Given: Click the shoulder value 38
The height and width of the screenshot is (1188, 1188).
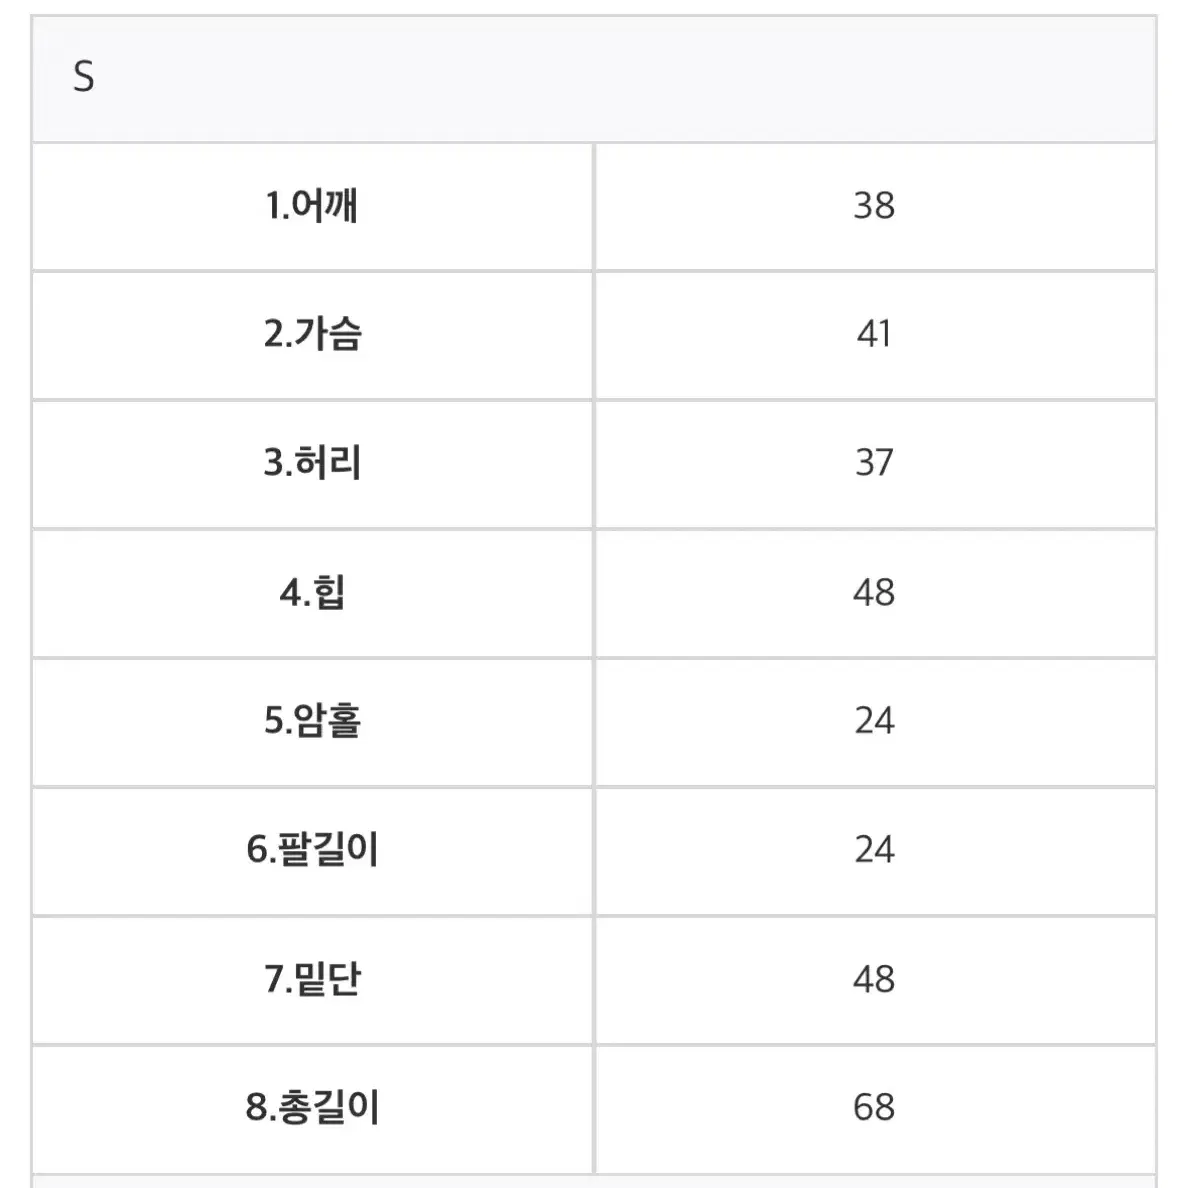Looking at the screenshot, I should pos(875,206).
